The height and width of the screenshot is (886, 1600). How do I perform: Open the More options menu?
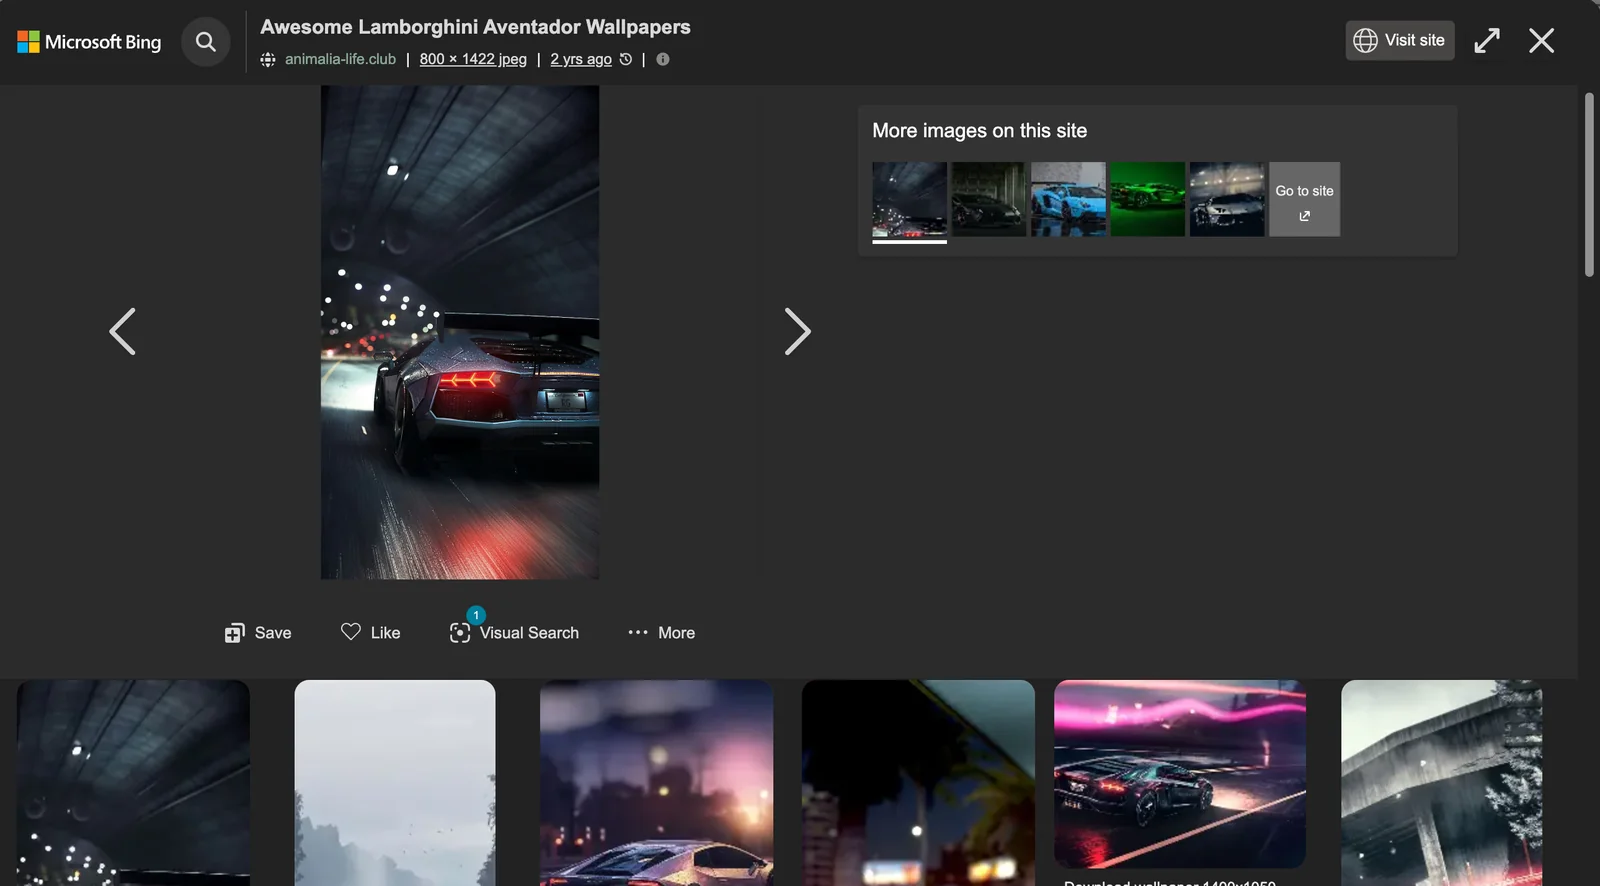(x=661, y=633)
